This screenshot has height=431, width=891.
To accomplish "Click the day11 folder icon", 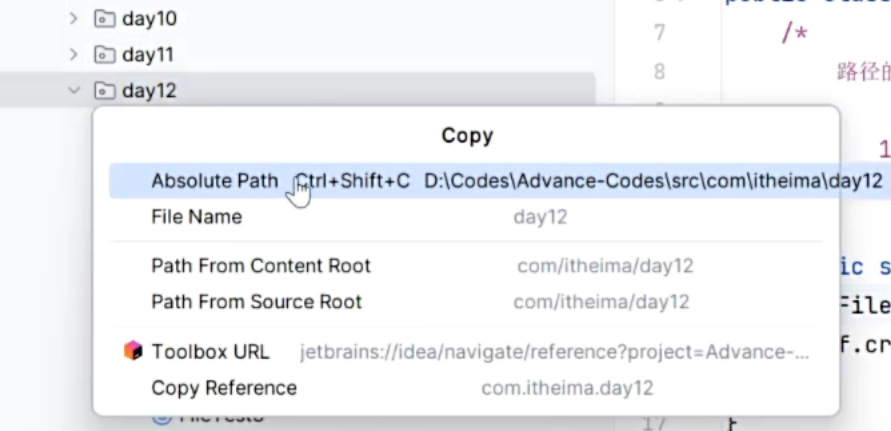I will click(104, 54).
